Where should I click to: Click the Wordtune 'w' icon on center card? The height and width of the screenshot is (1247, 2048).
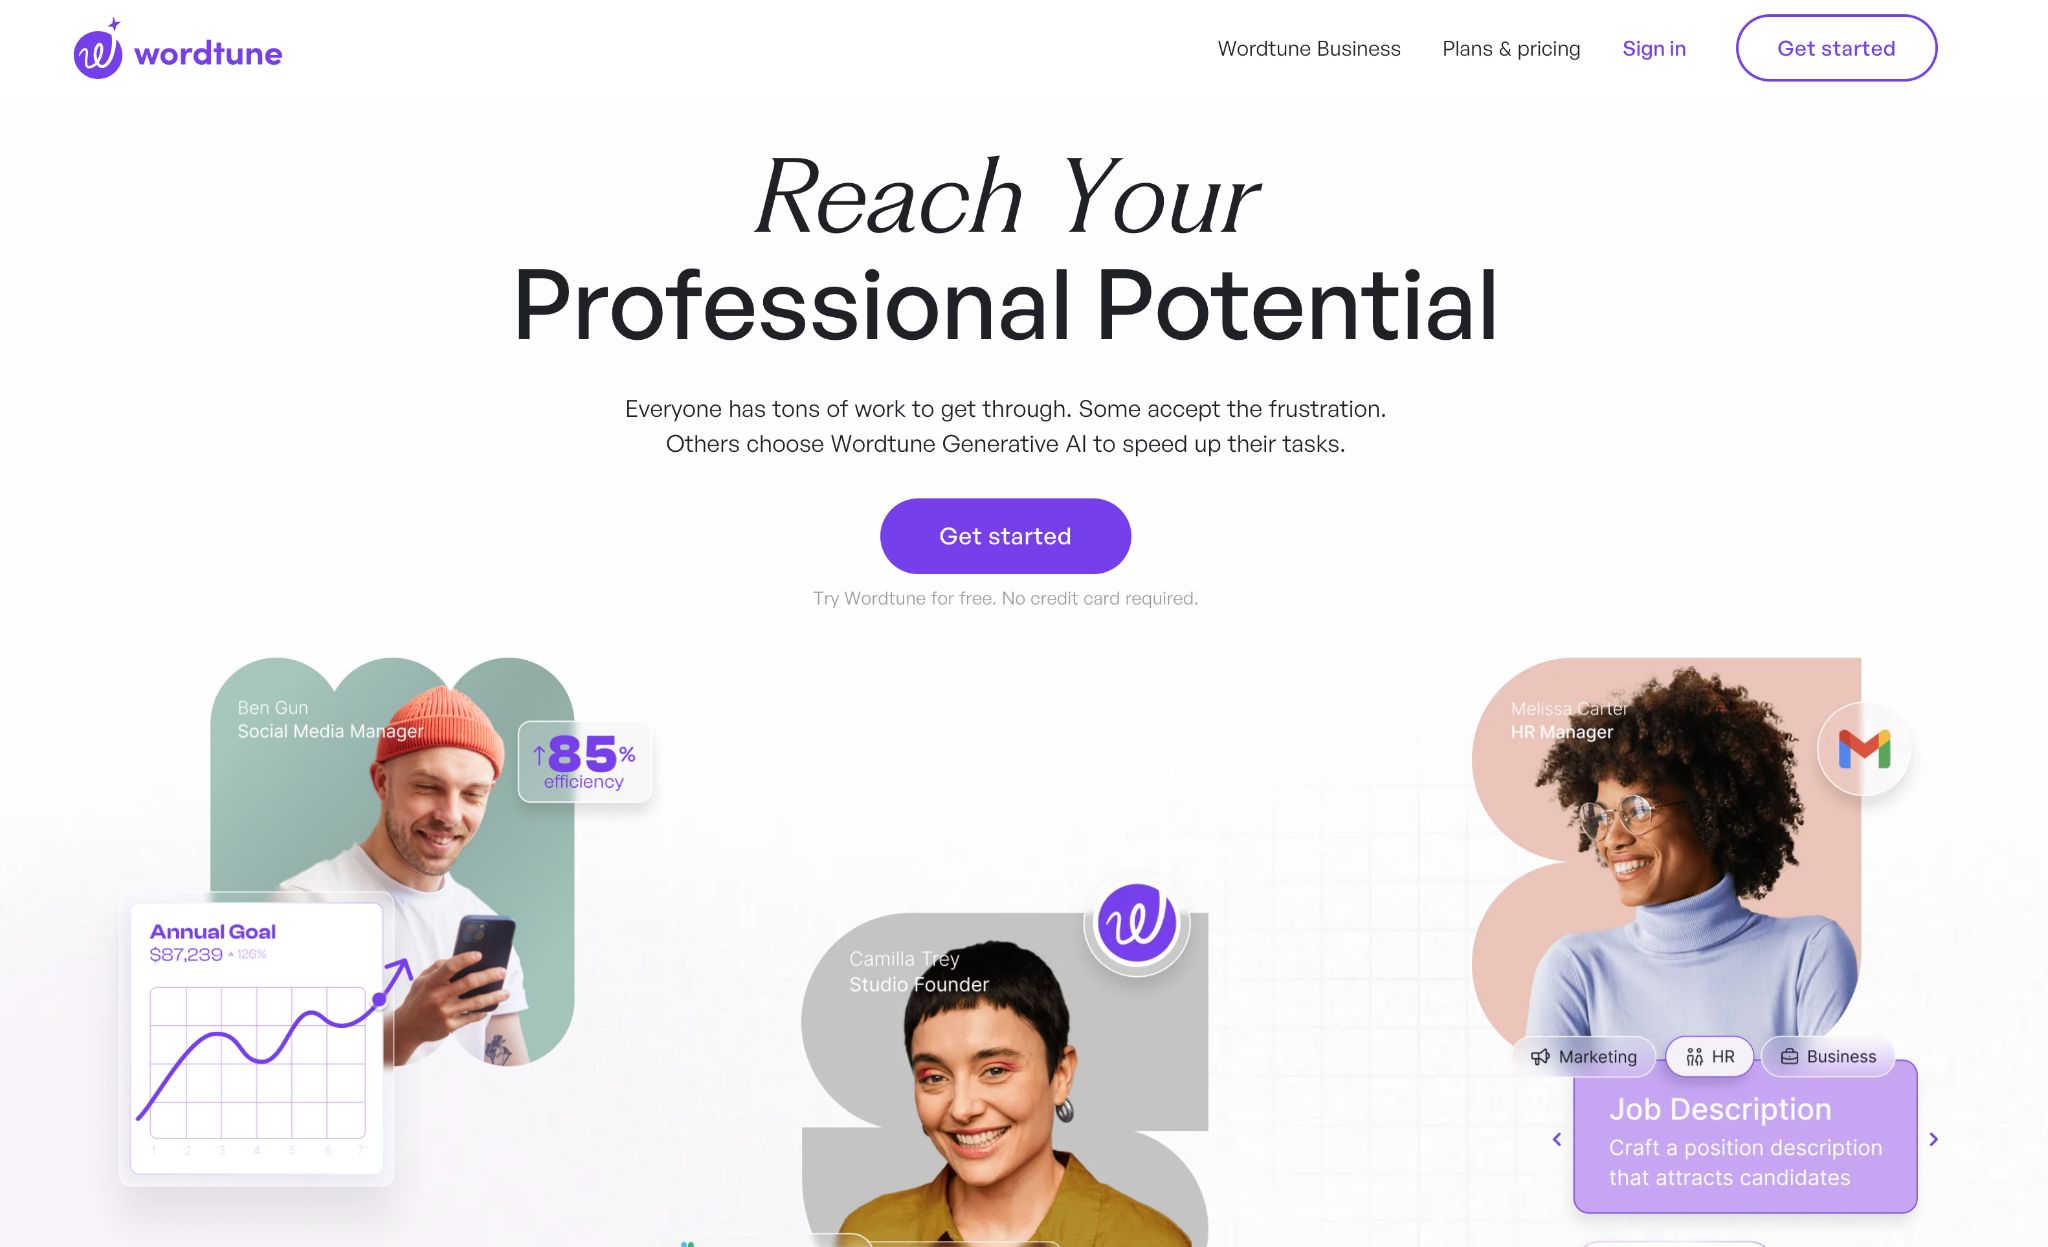point(1137,922)
